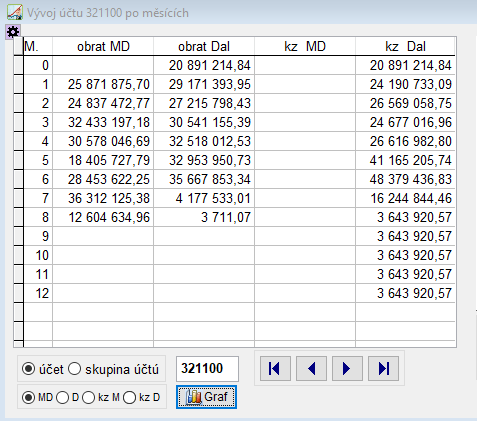Image resolution: width=477 pixels, height=421 pixels.
Task: Click the obrat MD column header
Action: (103, 46)
